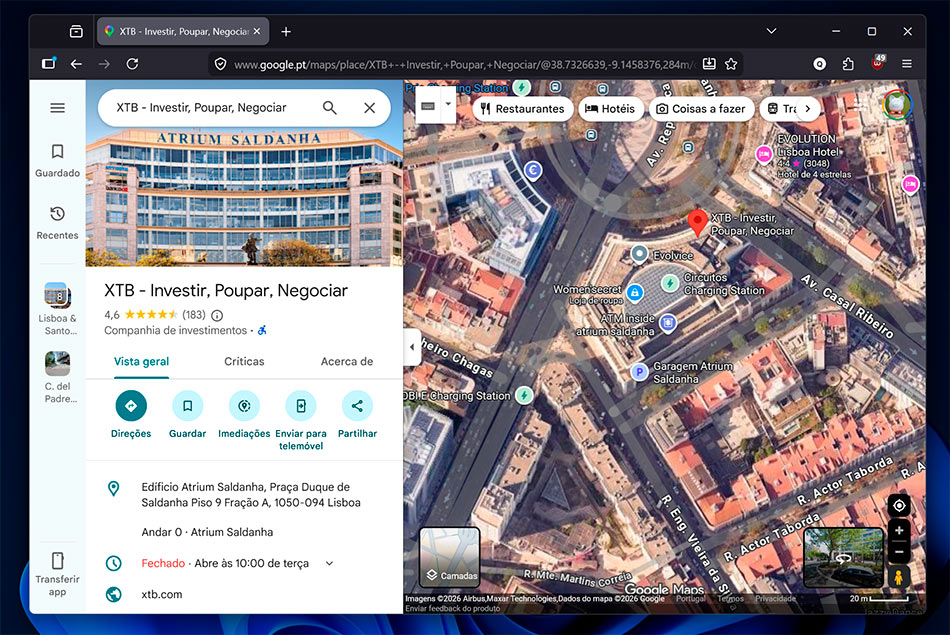The height and width of the screenshot is (635, 950).
Task: Click the ATM inside atrium saldanha marker
Action: 668,324
